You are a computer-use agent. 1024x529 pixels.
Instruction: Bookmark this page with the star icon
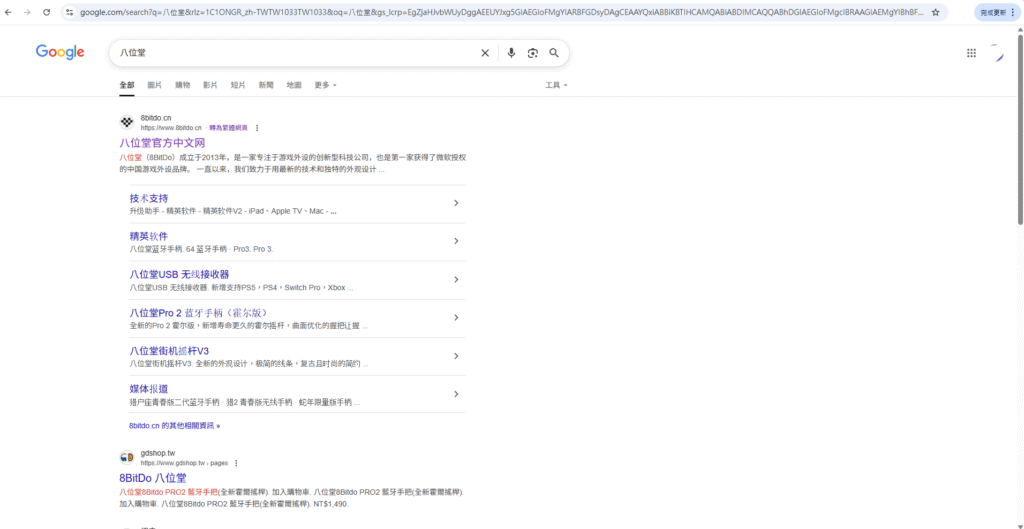[x=935, y=12]
